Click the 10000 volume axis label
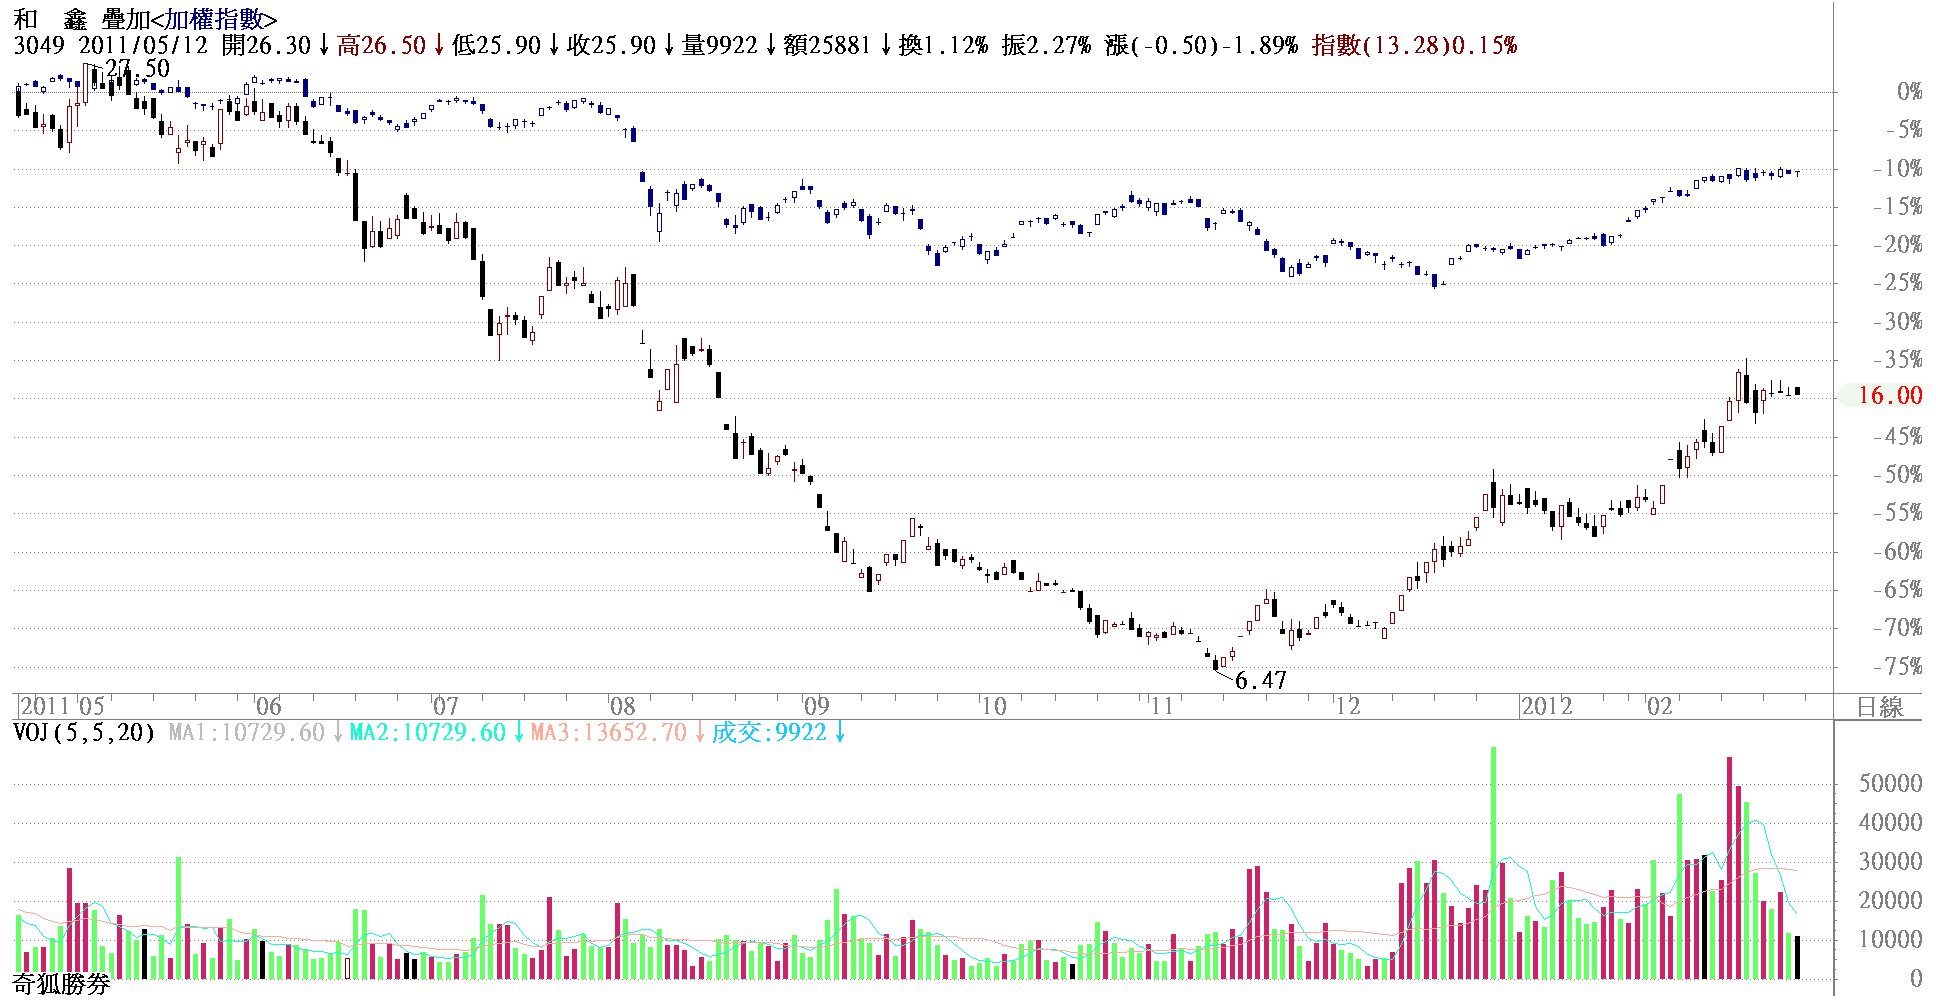The width and height of the screenshot is (1936, 1006). coord(1890,940)
